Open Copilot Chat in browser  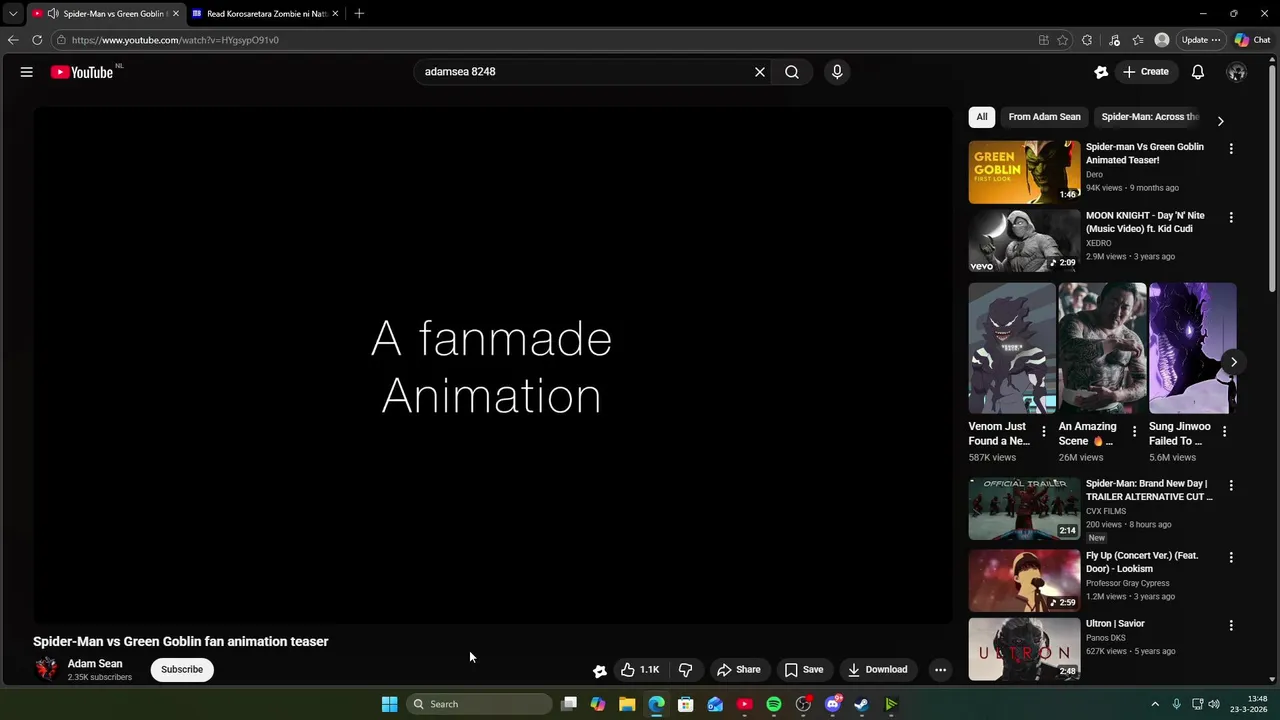[x=1253, y=40]
